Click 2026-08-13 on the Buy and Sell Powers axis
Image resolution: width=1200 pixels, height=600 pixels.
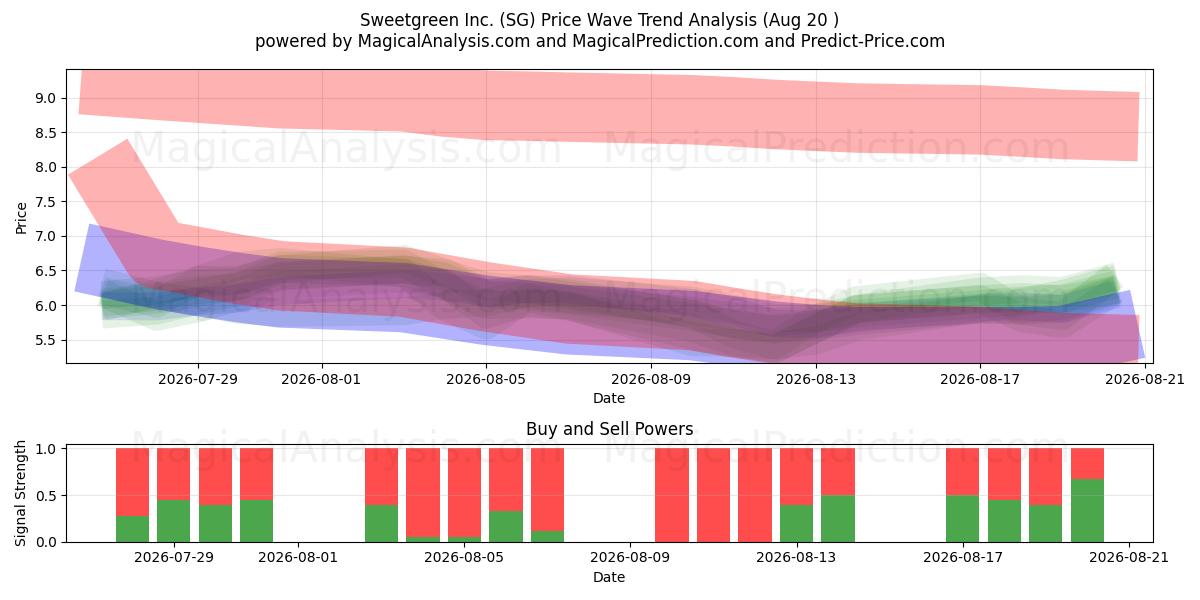(797, 558)
